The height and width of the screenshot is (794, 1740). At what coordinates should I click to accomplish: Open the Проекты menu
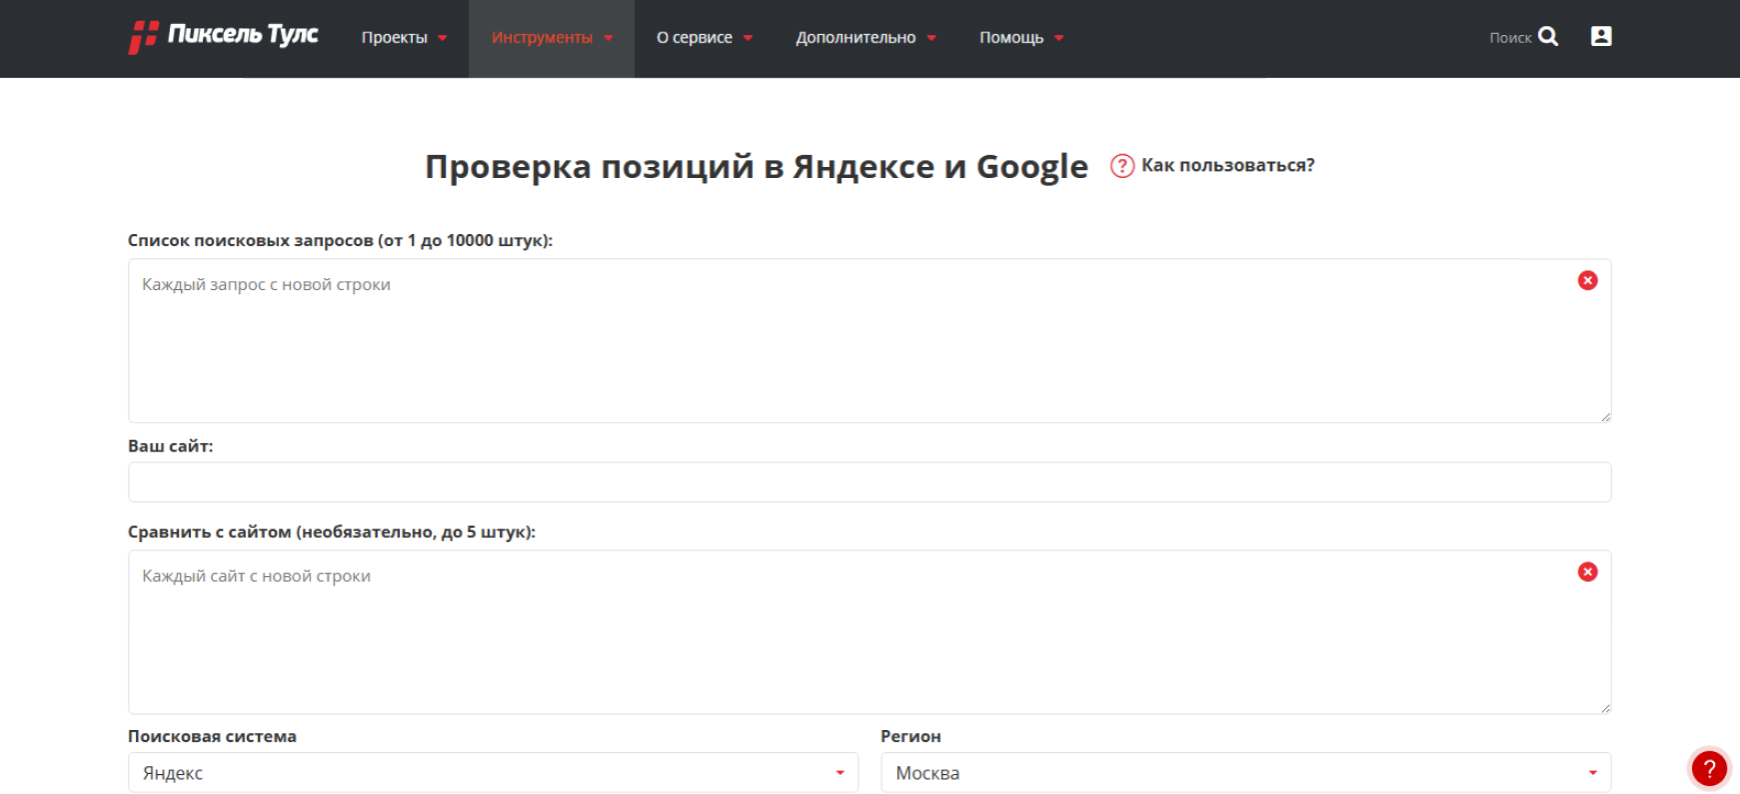[x=404, y=38]
